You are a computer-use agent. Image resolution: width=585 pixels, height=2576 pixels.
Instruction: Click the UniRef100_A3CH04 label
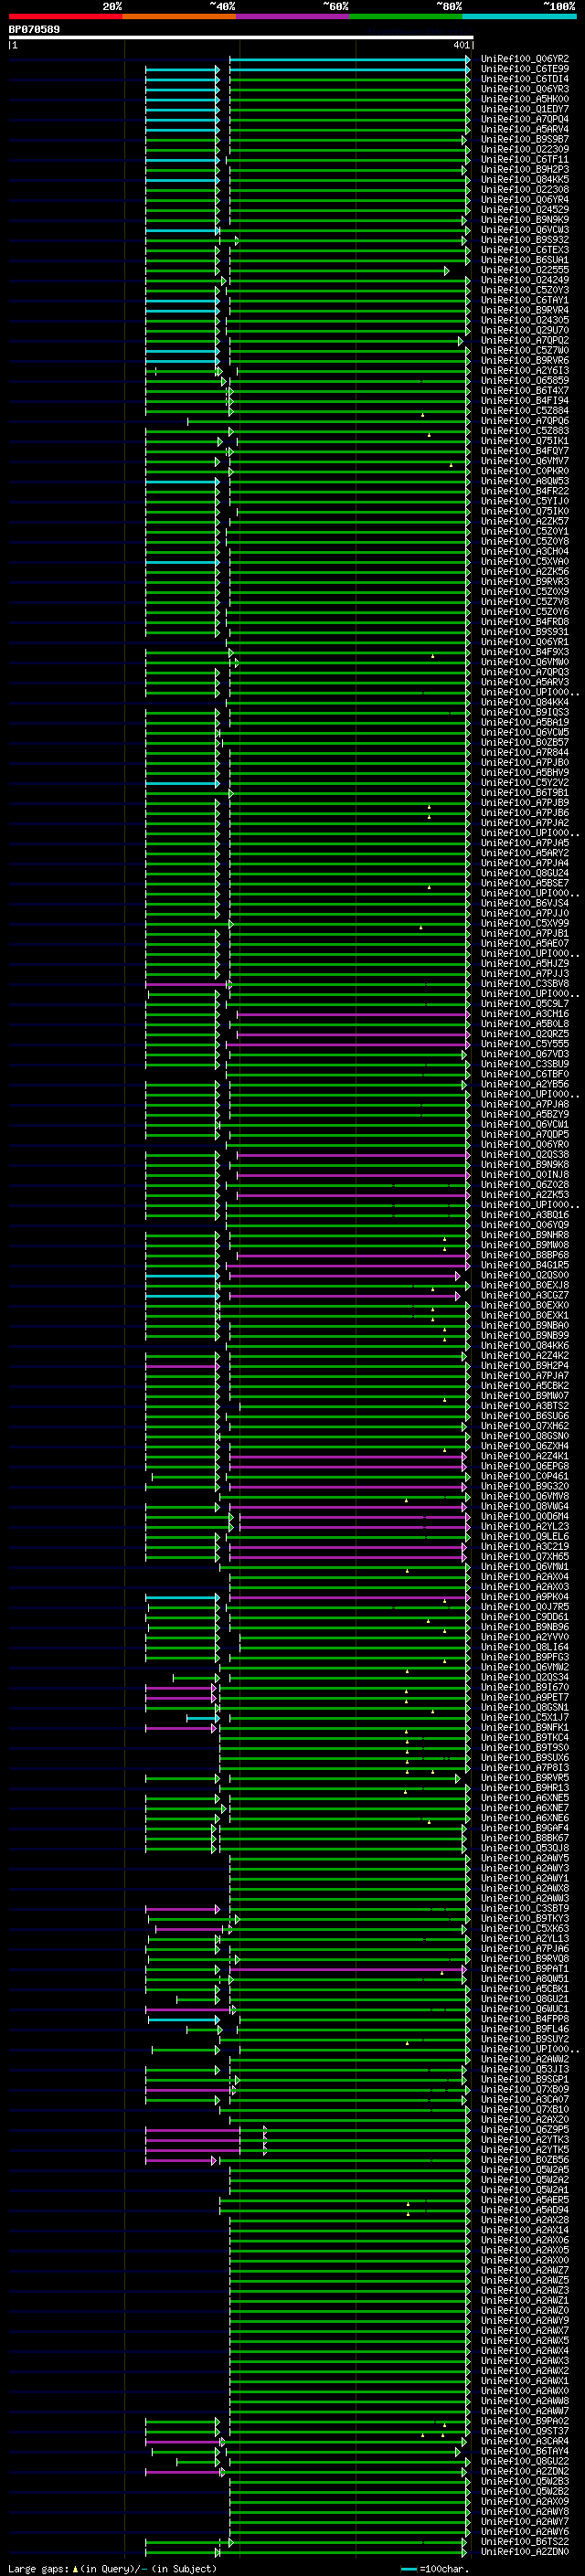(525, 551)
